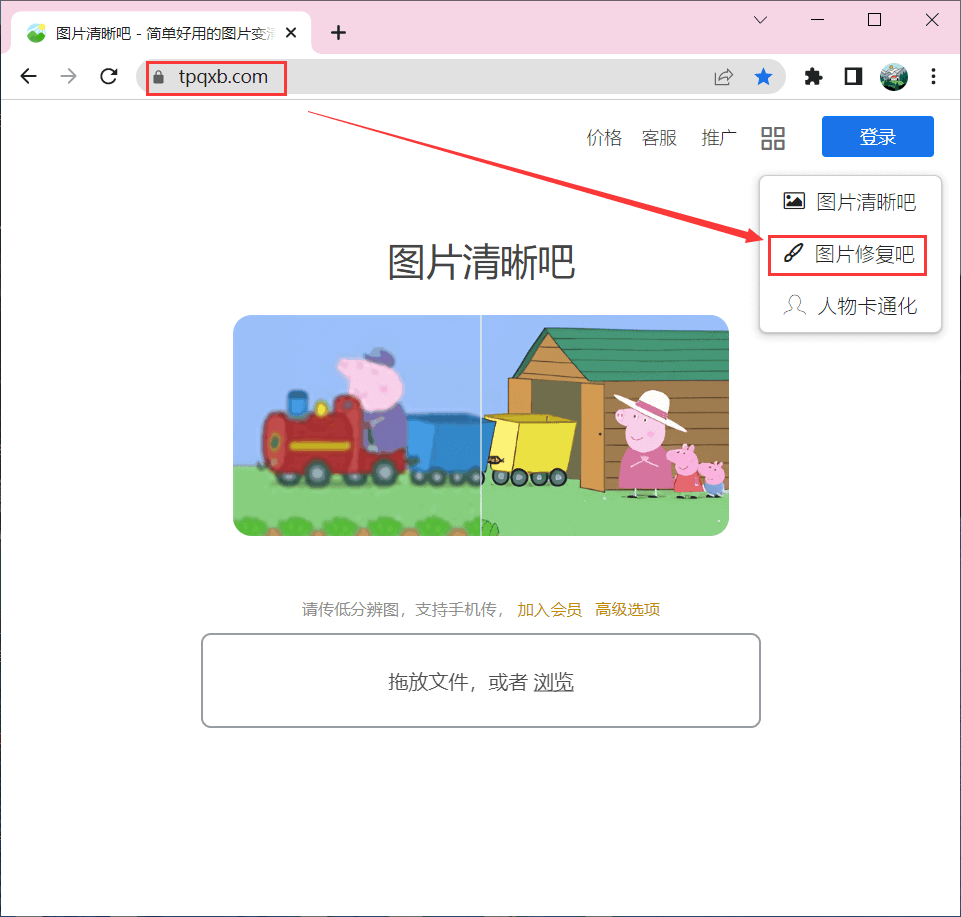Maximize the browser window
This screenshot has width=961, height=917.
(875, 20)
